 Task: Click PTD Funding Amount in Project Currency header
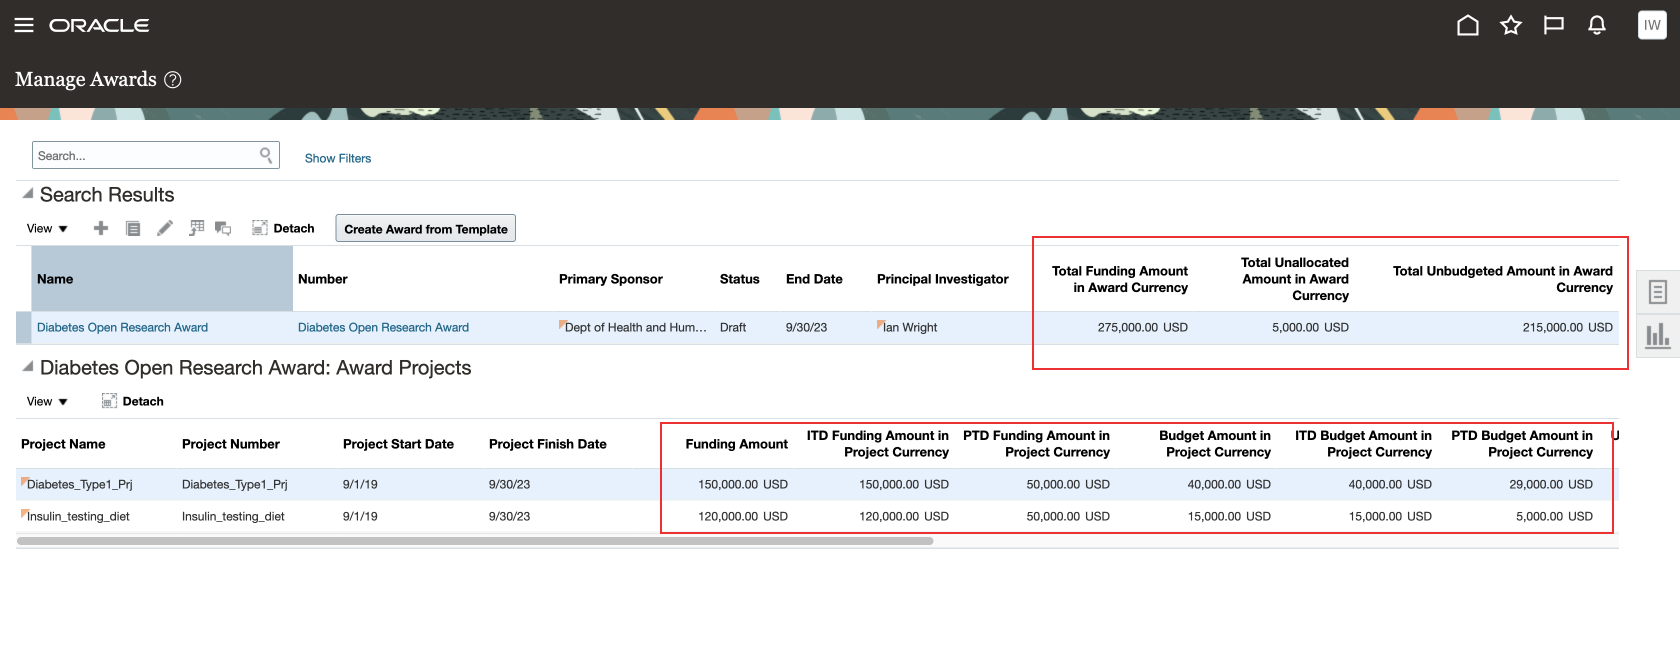click(1037, 444)
